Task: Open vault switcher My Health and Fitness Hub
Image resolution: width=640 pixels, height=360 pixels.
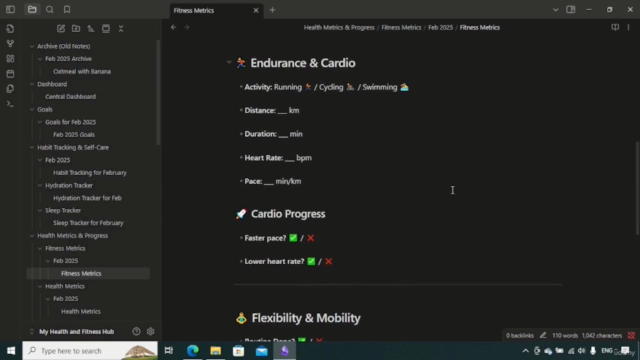Action: coord(76,331)
